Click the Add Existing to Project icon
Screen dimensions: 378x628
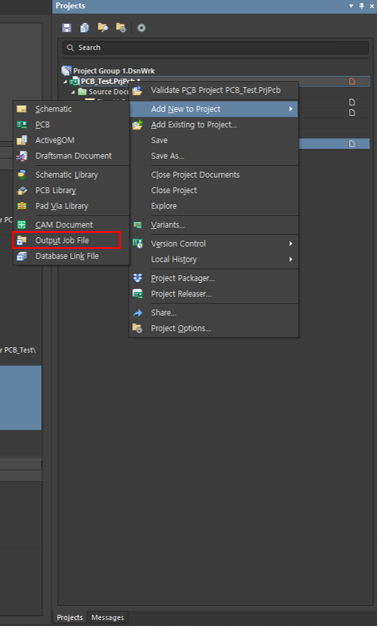click(137, 125)
